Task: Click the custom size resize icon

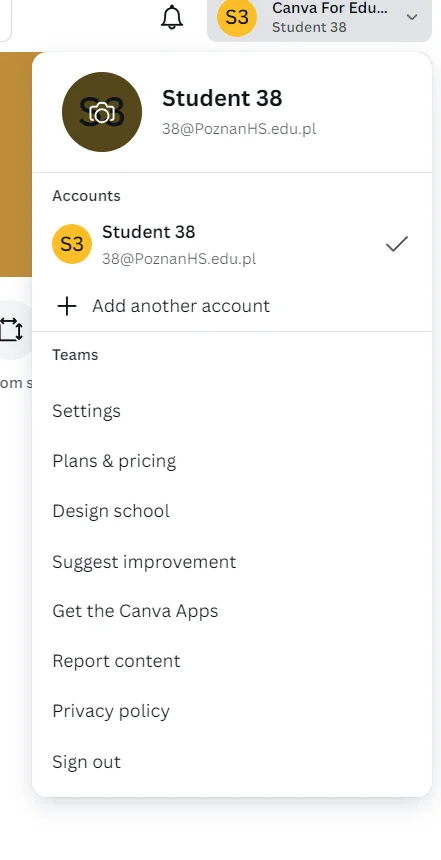Action: coord(11,330)
